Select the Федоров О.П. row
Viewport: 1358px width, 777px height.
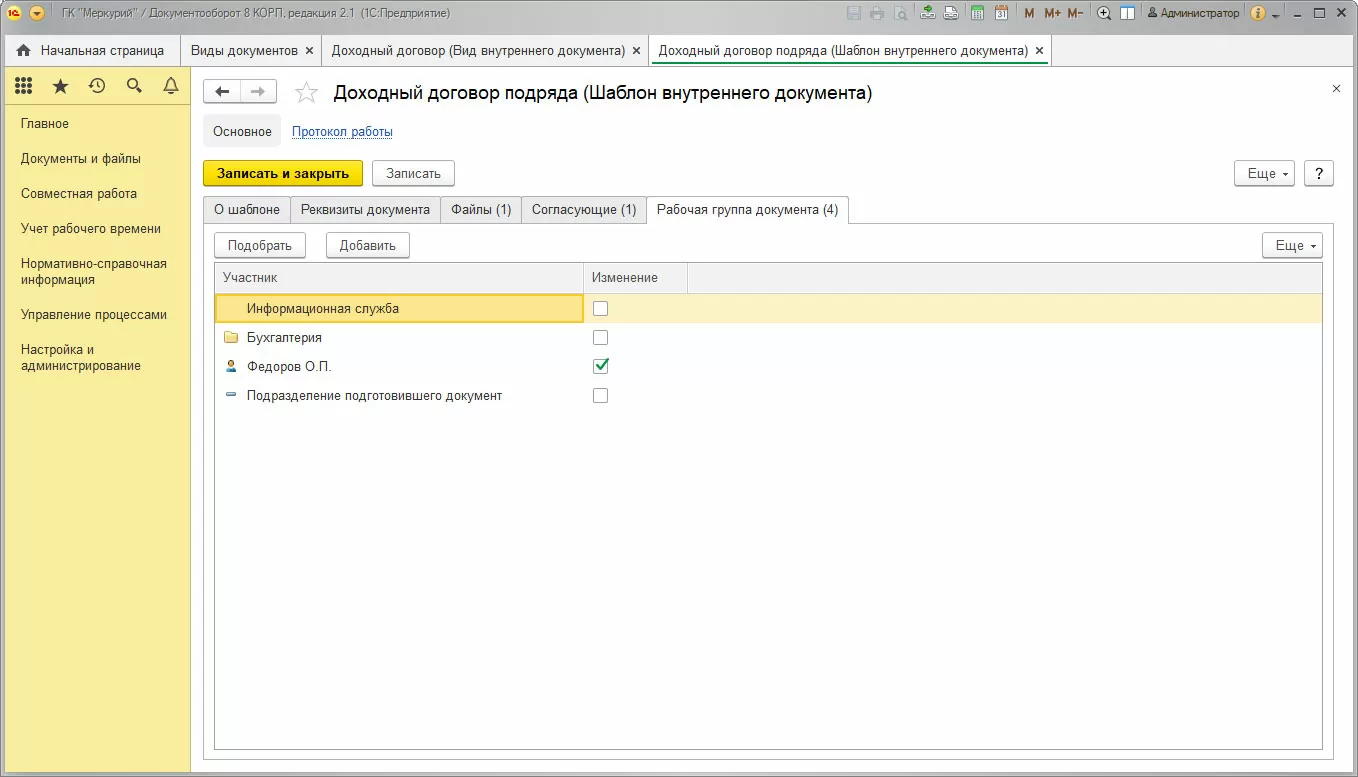(768, 366)
